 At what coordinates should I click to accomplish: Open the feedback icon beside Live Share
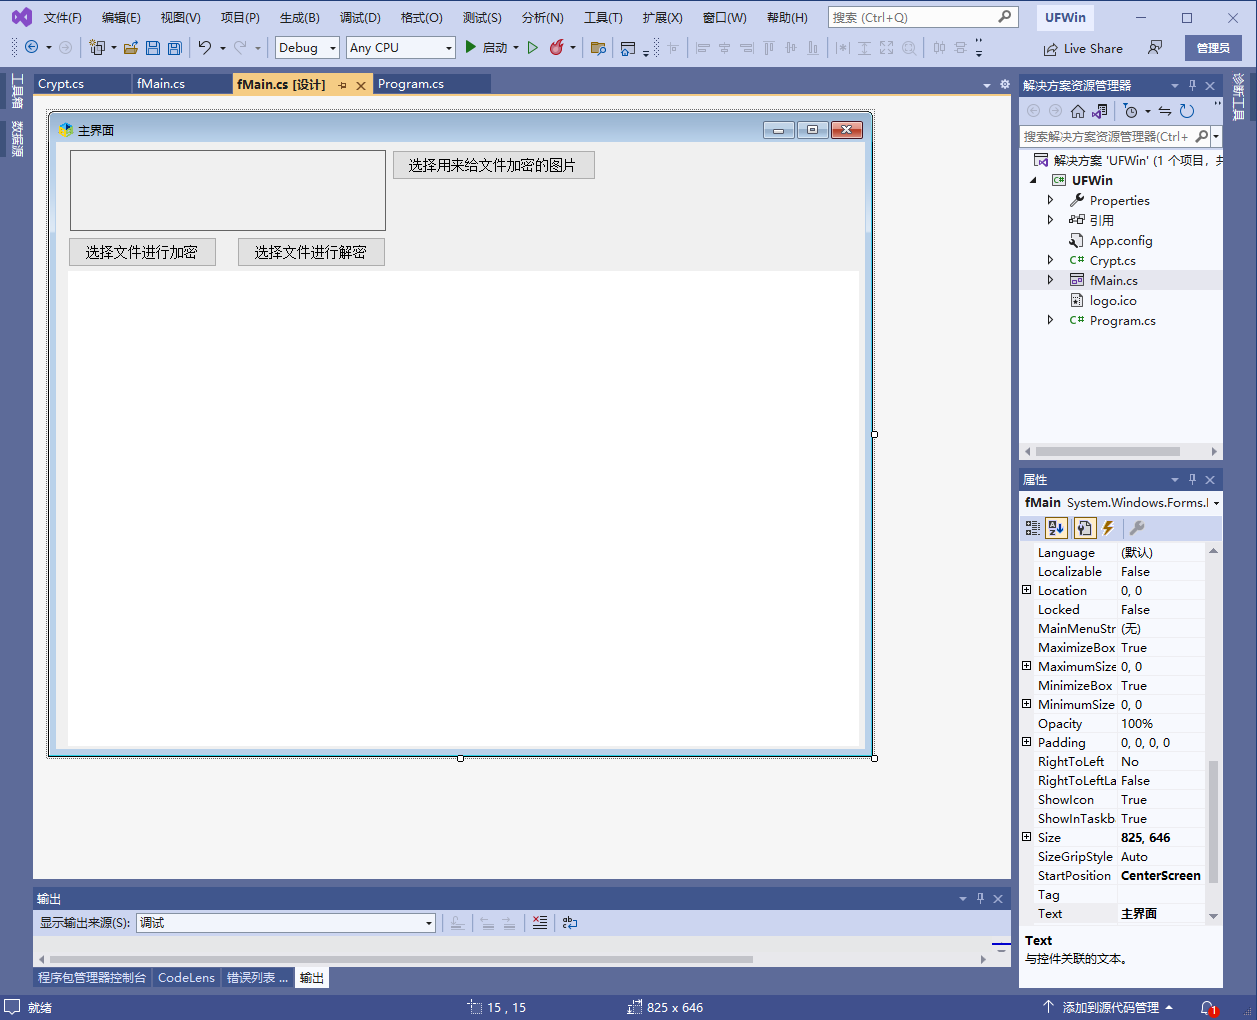coord(1155,47)
